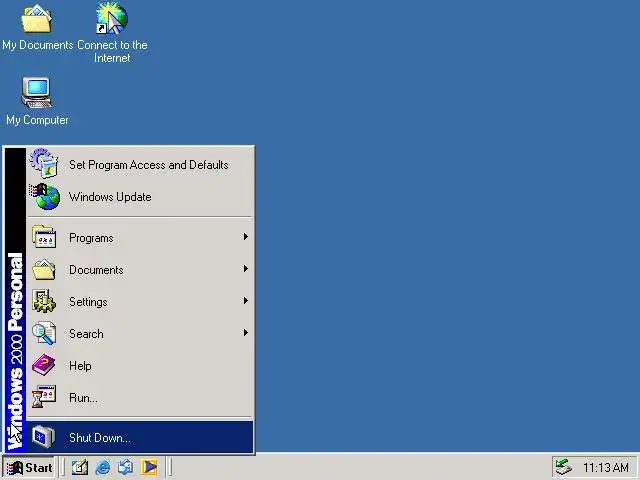
Task: Click the Settings gear icon
Action: click(44, 301)
